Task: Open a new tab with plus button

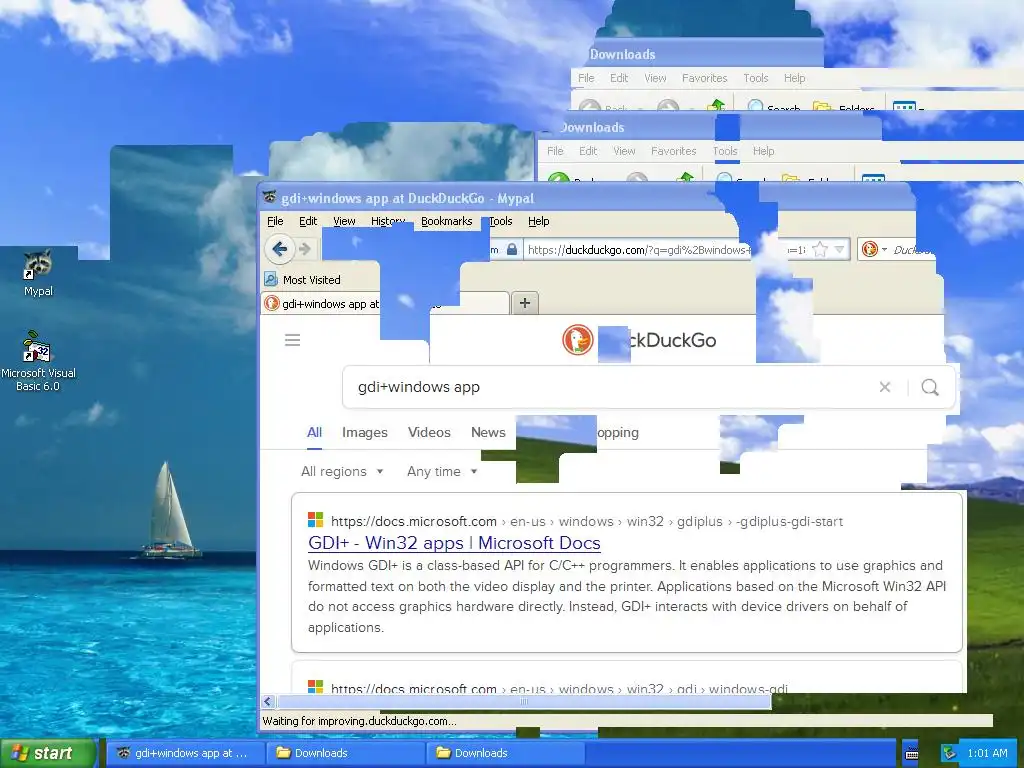Action: point(524,303)
